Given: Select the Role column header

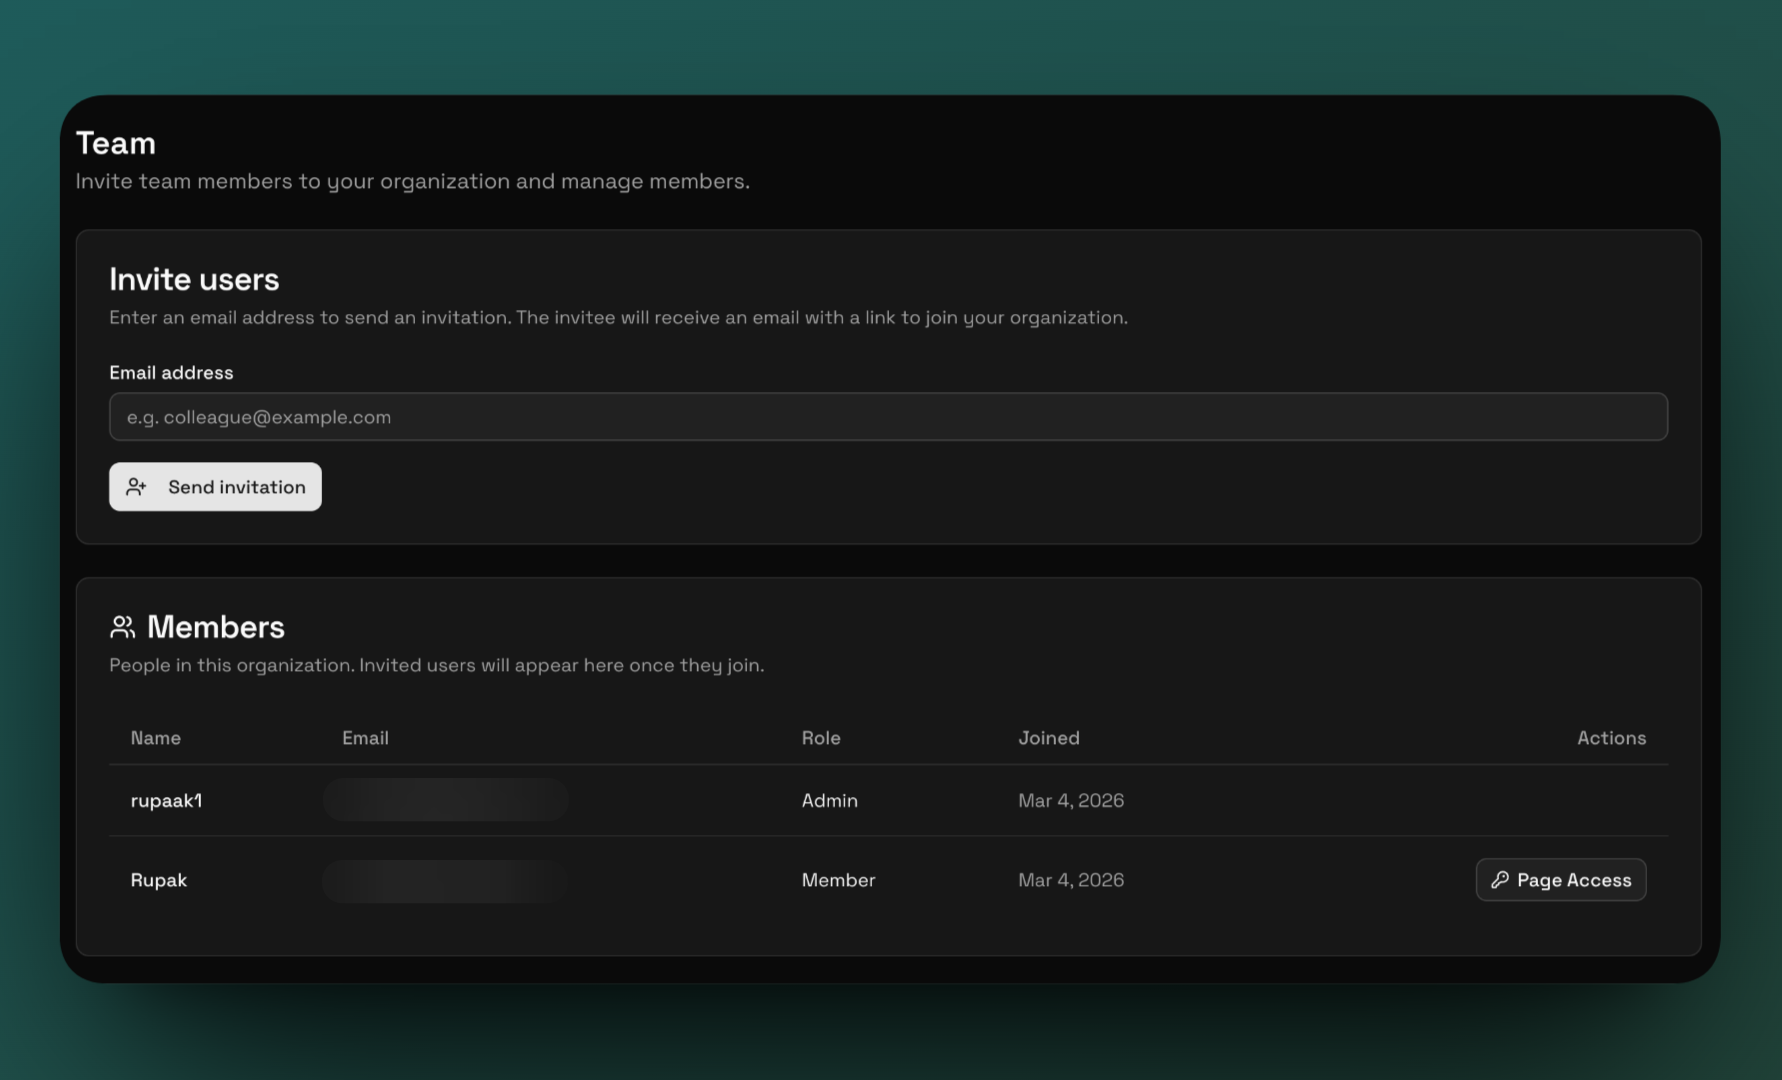Looking at the screenshot, I should pyautogui.click(x=820, y=738).
